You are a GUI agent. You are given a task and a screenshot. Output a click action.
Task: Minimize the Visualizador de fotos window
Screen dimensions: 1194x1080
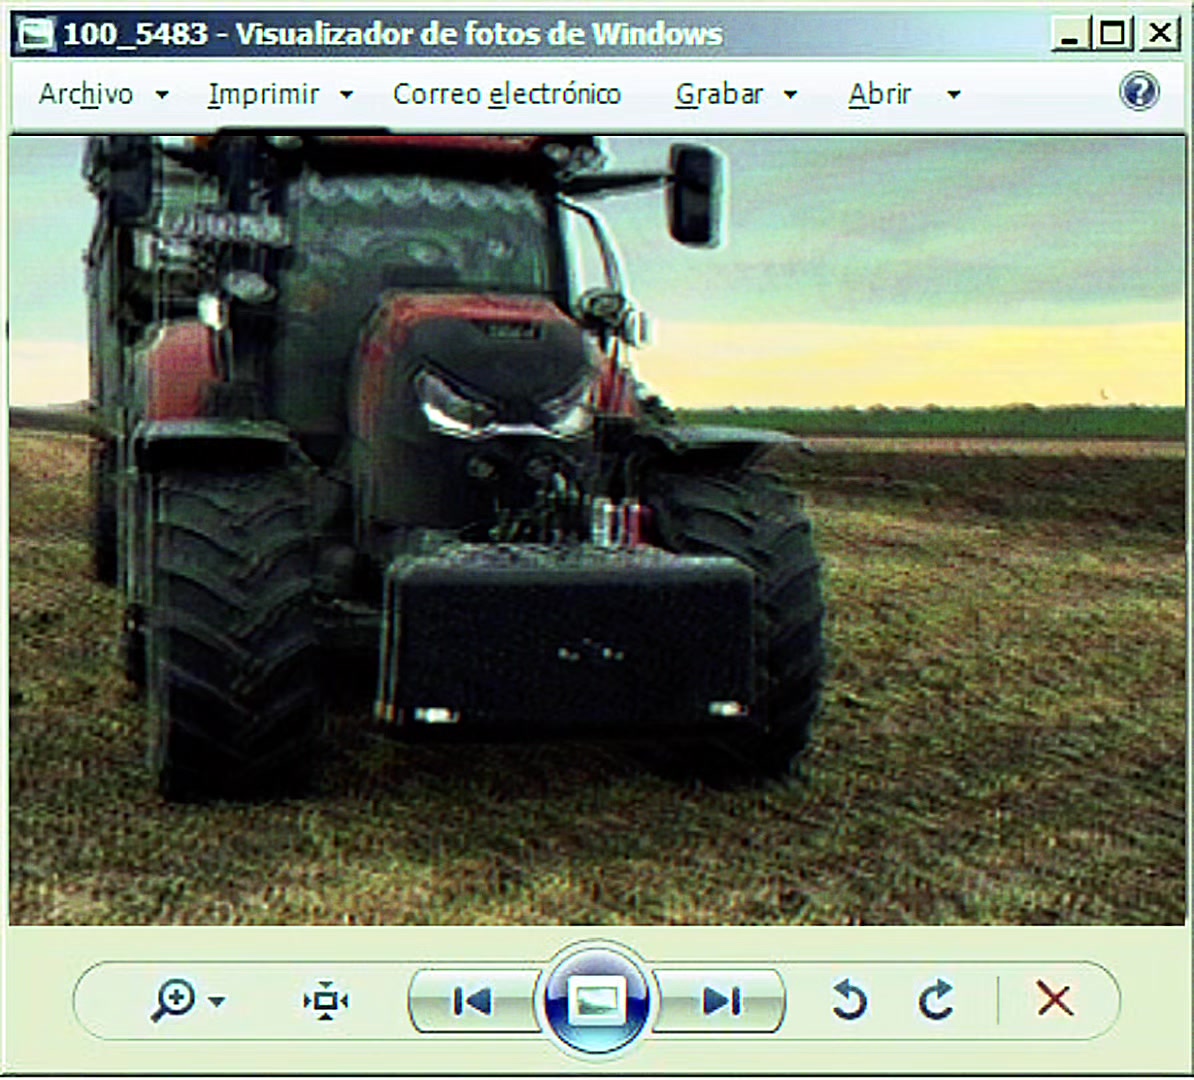coord(1070,34)
